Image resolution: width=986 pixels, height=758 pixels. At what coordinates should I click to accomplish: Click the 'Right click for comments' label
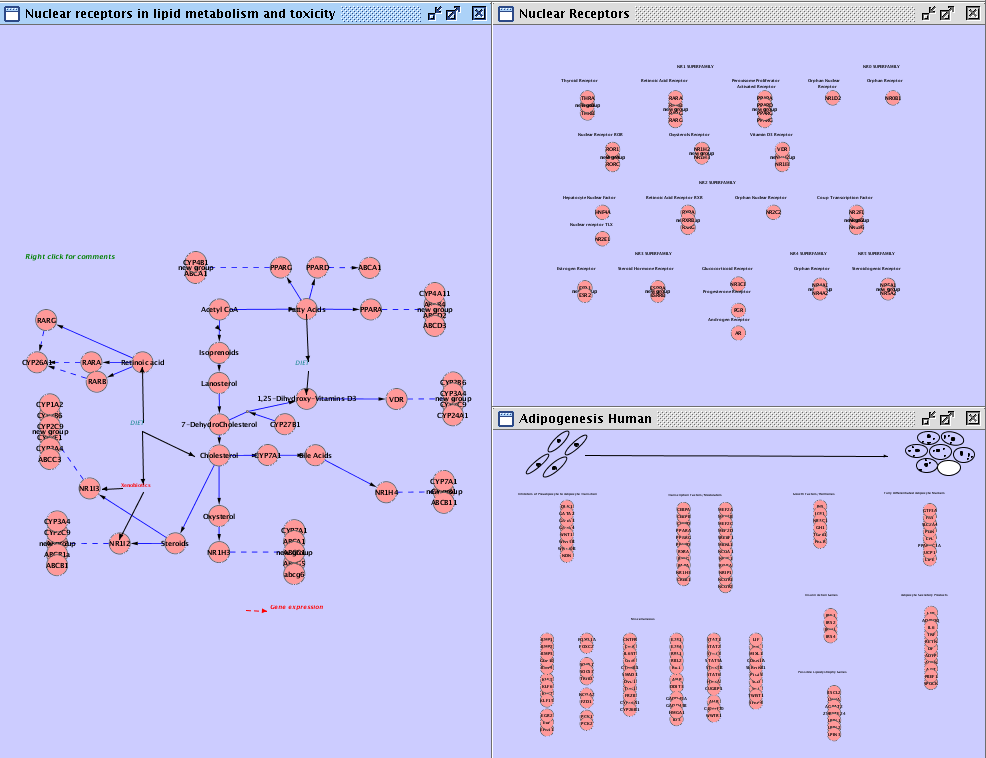(x=70, y=257)
